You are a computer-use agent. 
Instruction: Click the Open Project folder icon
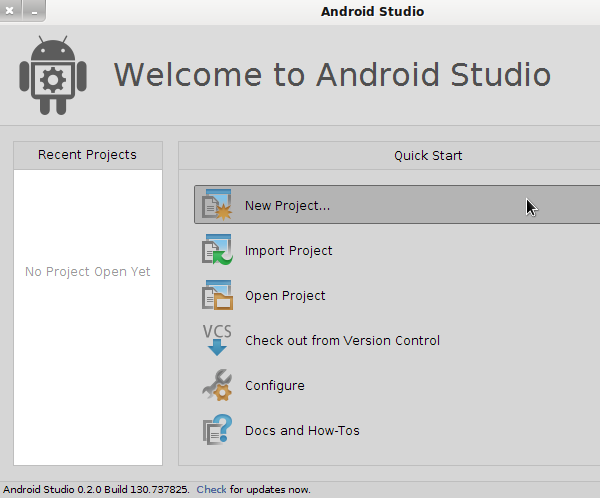pos(217,295)
